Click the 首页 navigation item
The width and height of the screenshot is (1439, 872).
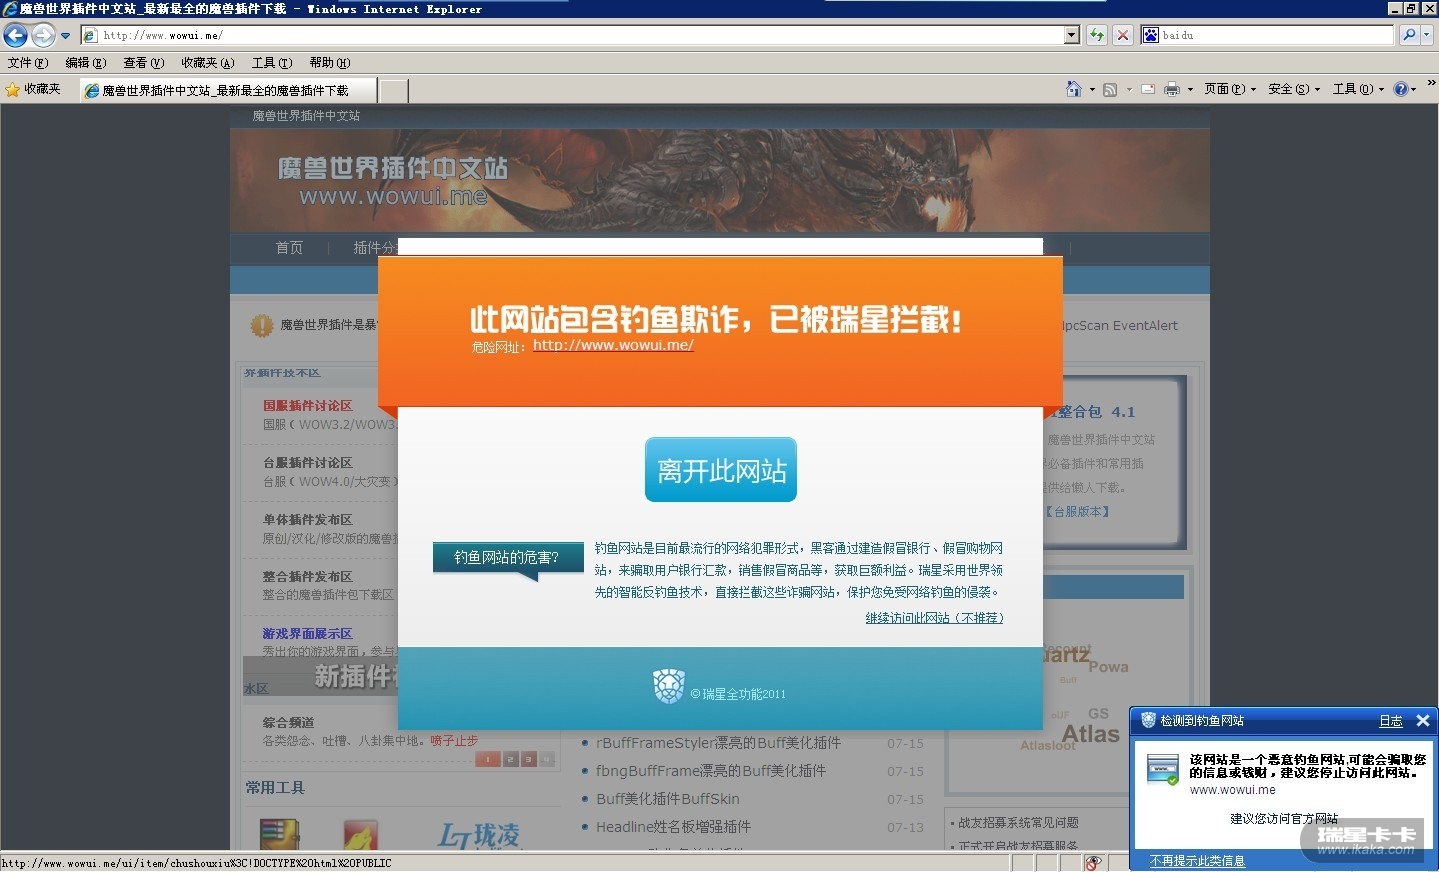pos(289,248)
